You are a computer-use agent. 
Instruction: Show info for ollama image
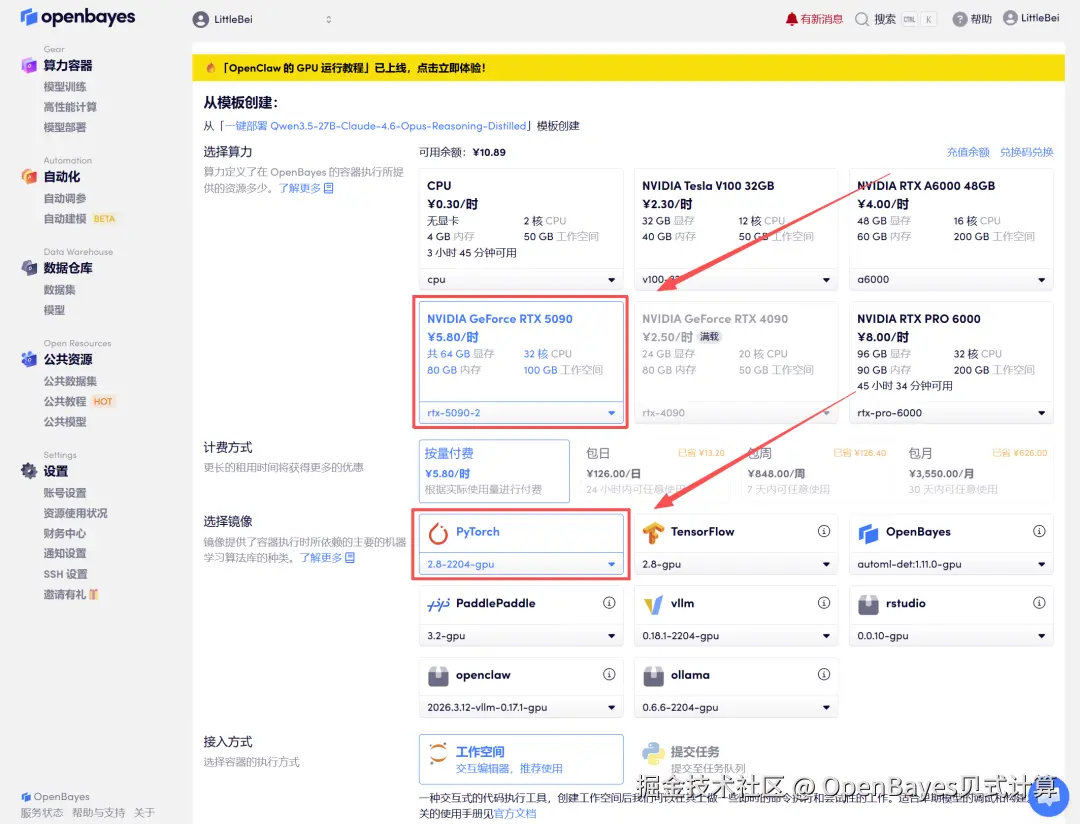(824, 674)
